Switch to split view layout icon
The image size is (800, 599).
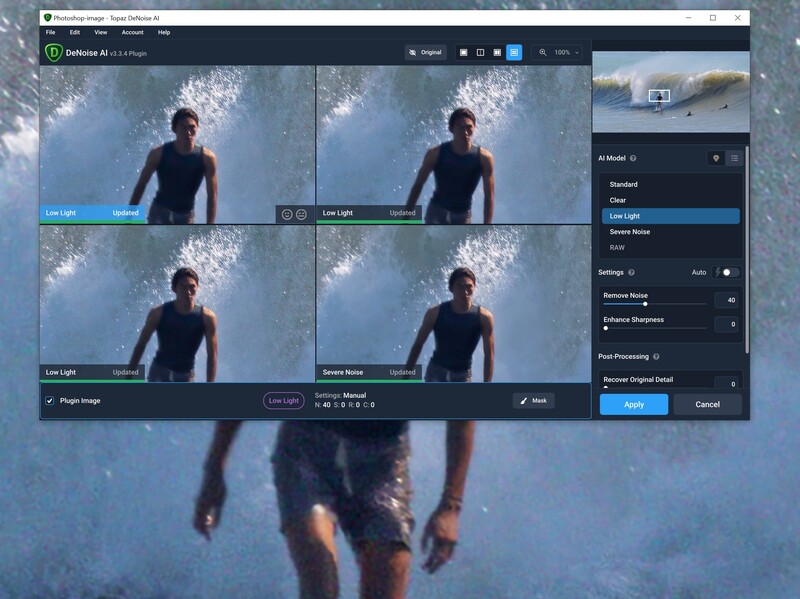[x=480, y=53]
